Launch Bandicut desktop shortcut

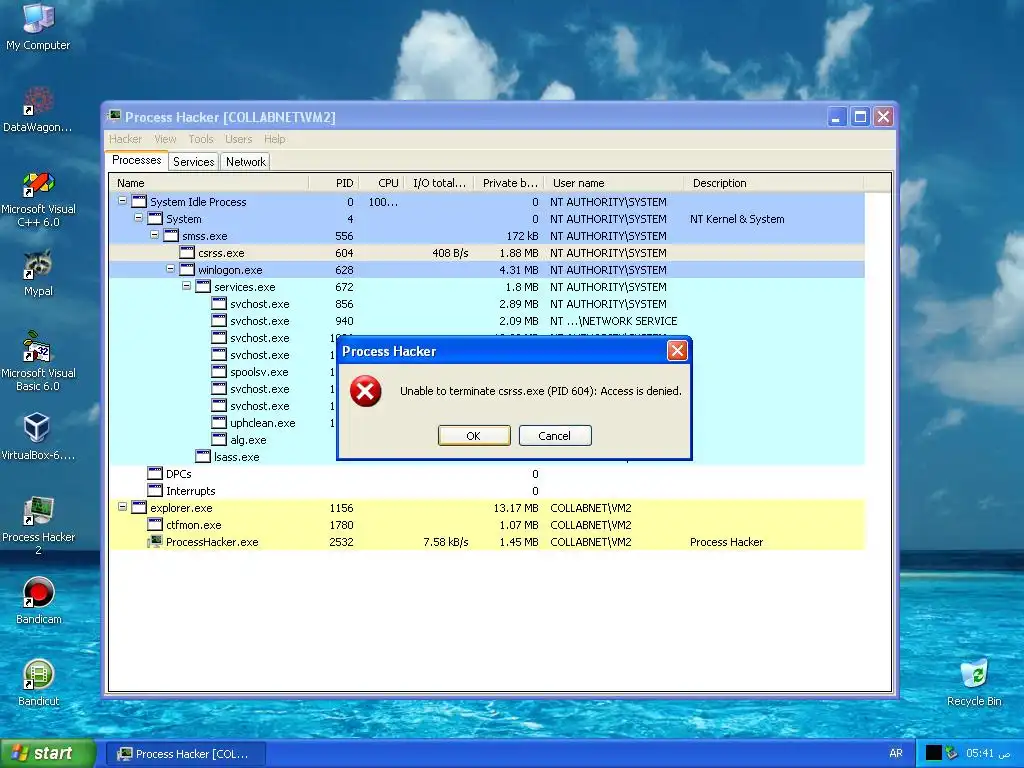38,682
